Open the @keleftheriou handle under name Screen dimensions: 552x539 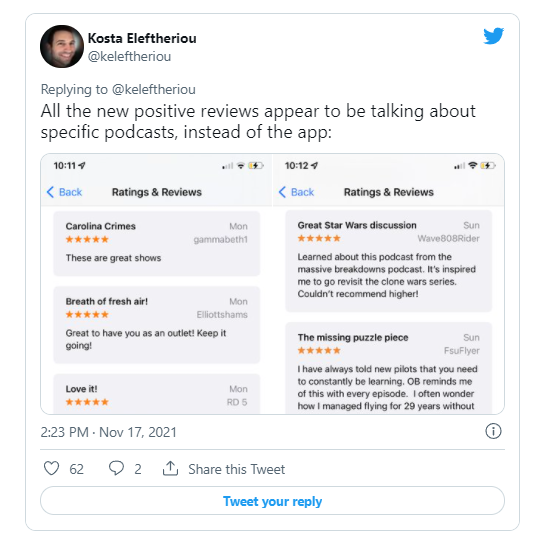pyautogui.click(x=129, y=56)
